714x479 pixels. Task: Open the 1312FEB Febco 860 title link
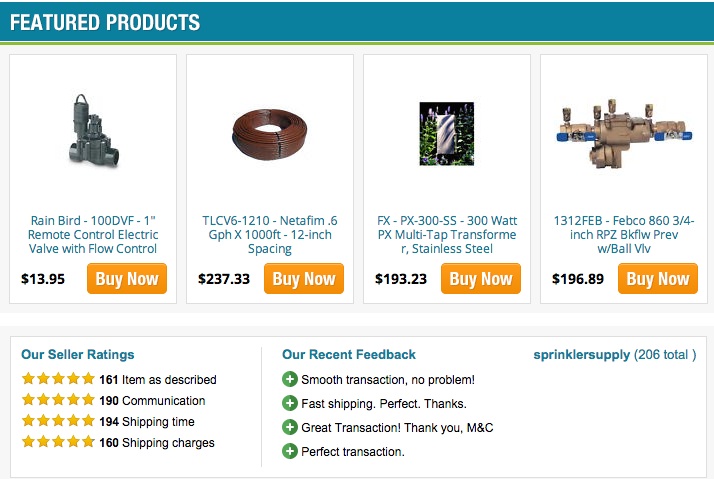click(x=624, y=234)
